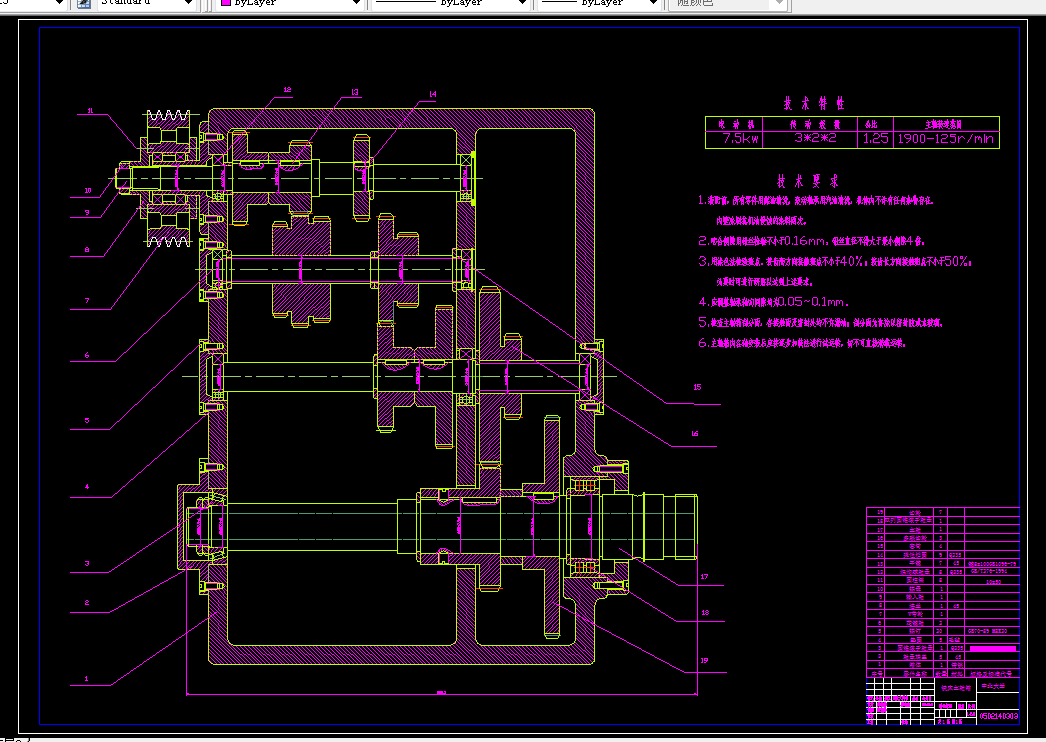Viewport: 1046px width, 742px height.
Task: Click the 技术特性 table heading
Action: pyautogui.click(x=814, y=103)
